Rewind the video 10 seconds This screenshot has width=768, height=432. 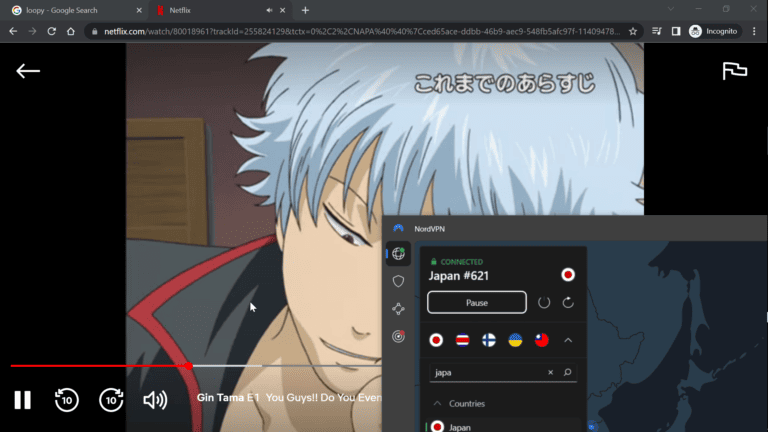[66, 400]
